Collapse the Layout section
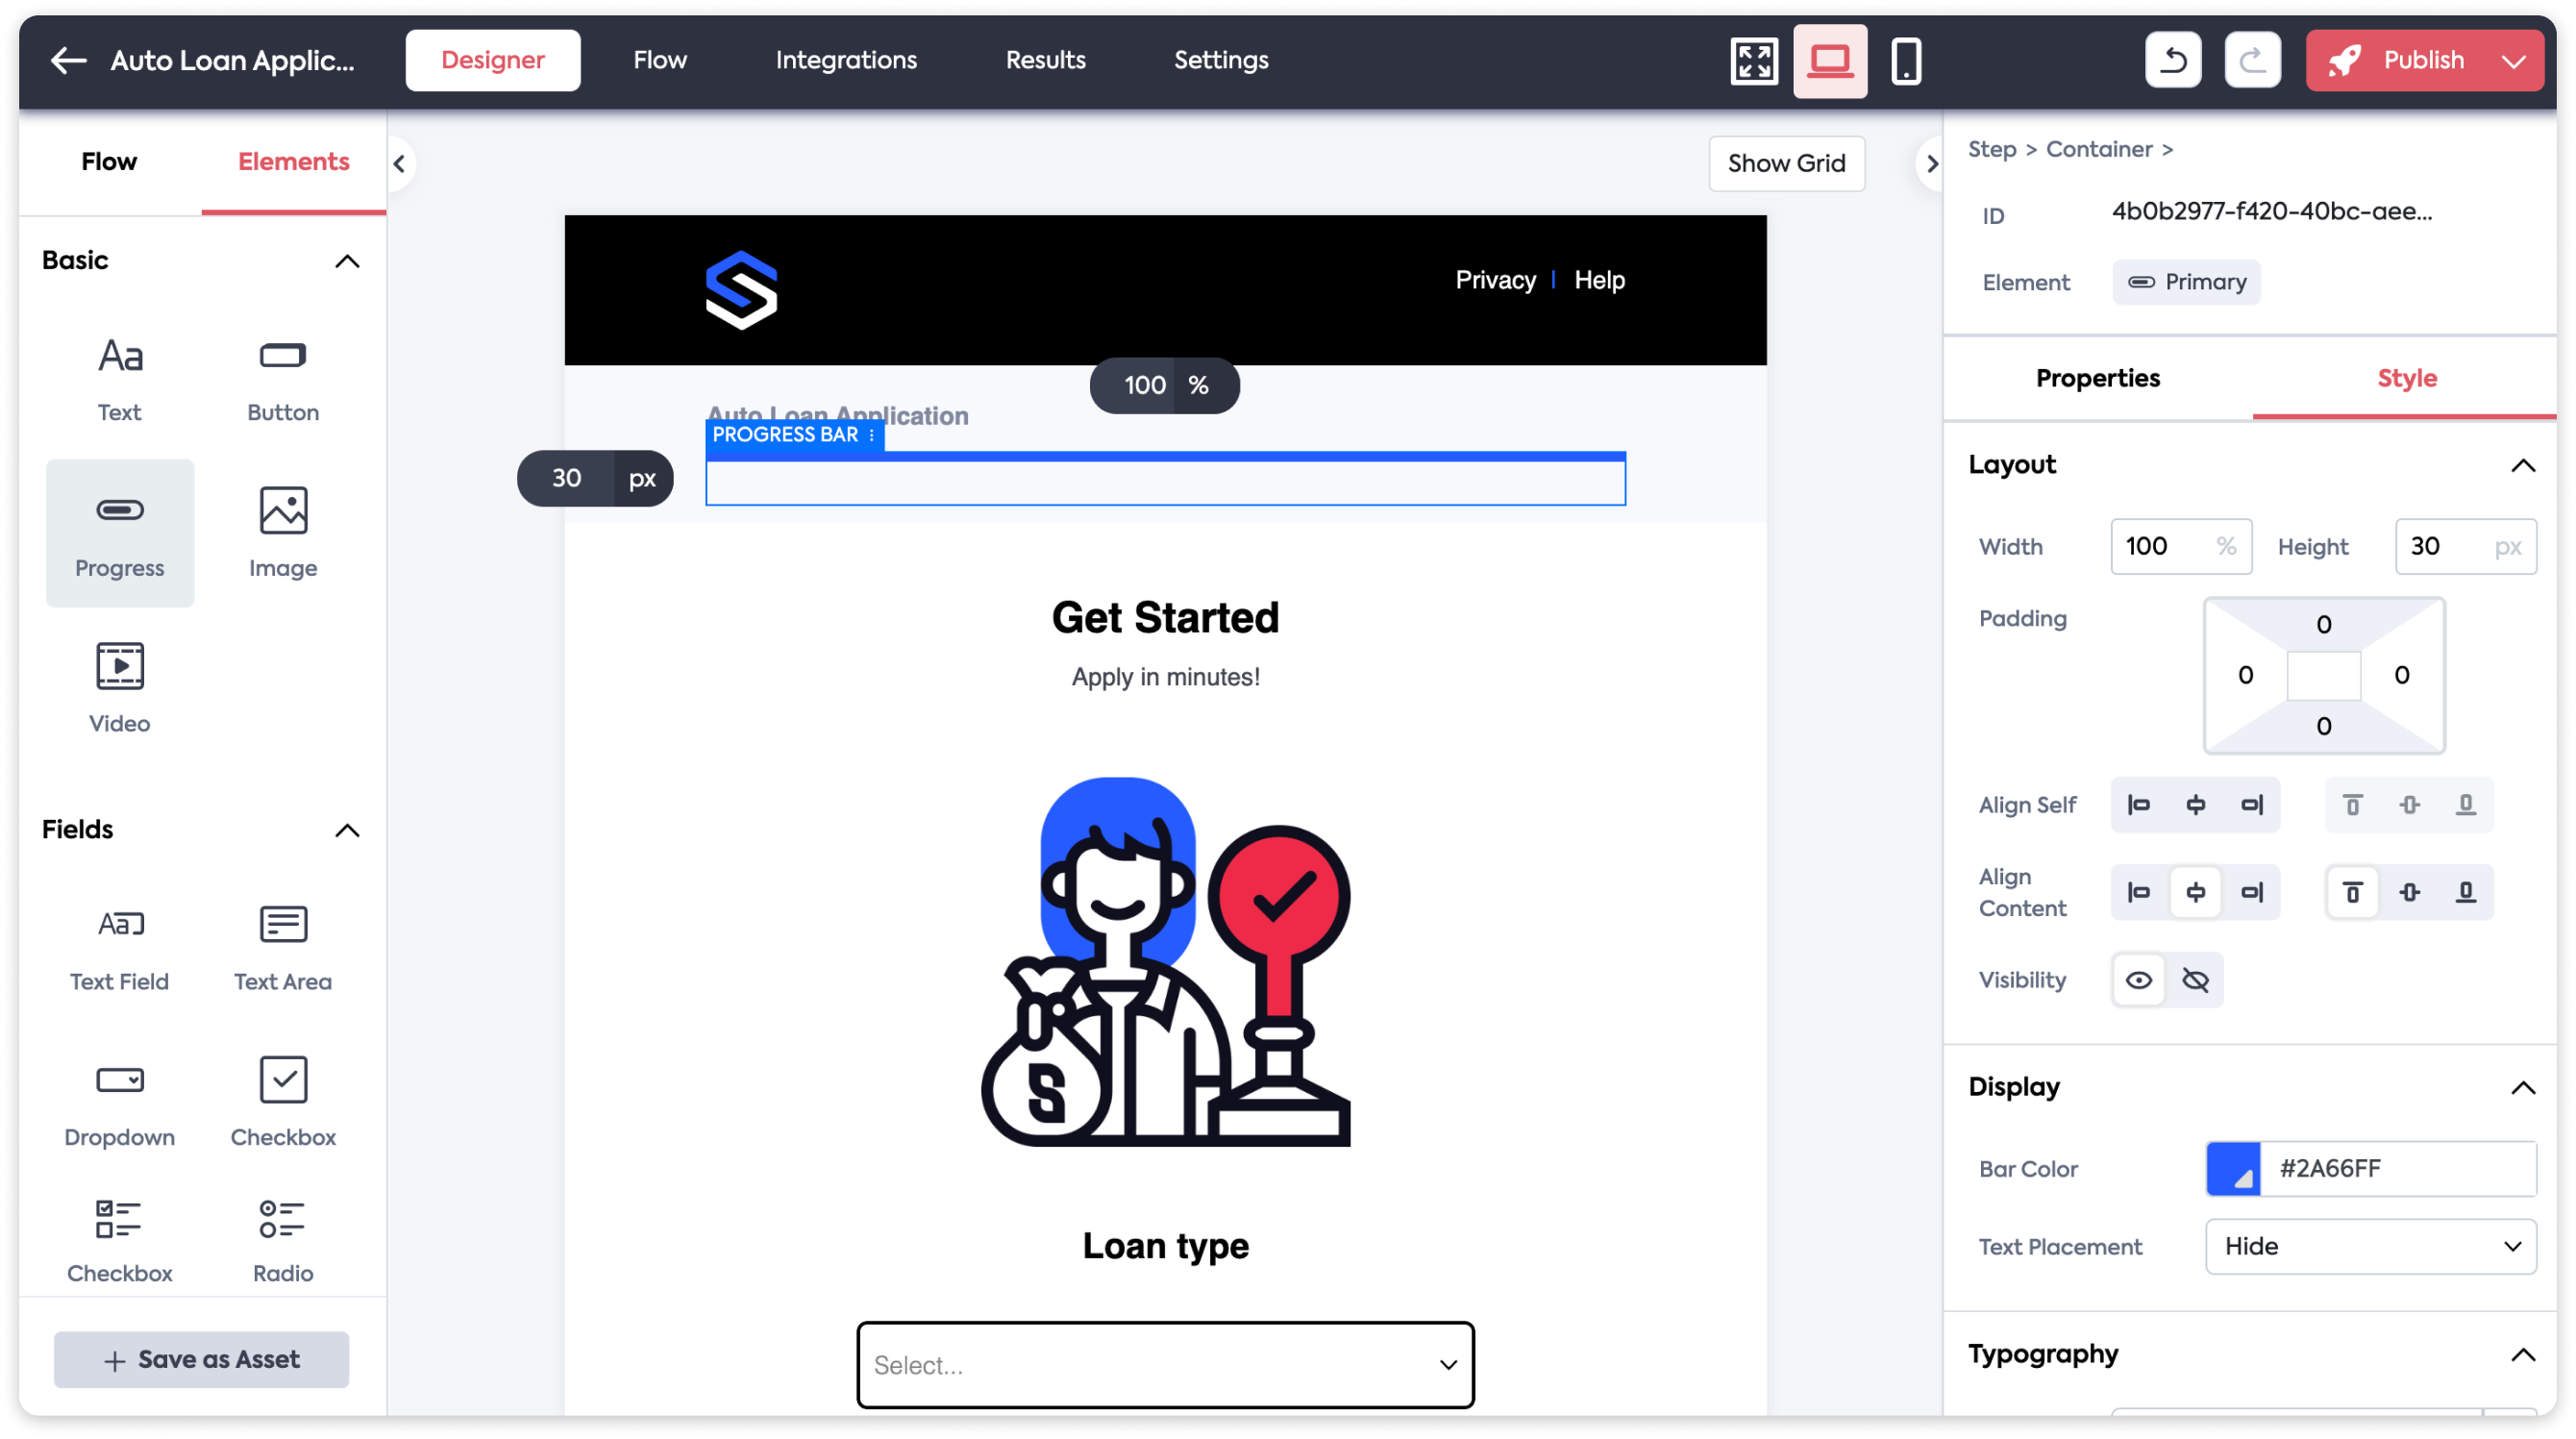2576x1439 pixels. click(2524, 464)
